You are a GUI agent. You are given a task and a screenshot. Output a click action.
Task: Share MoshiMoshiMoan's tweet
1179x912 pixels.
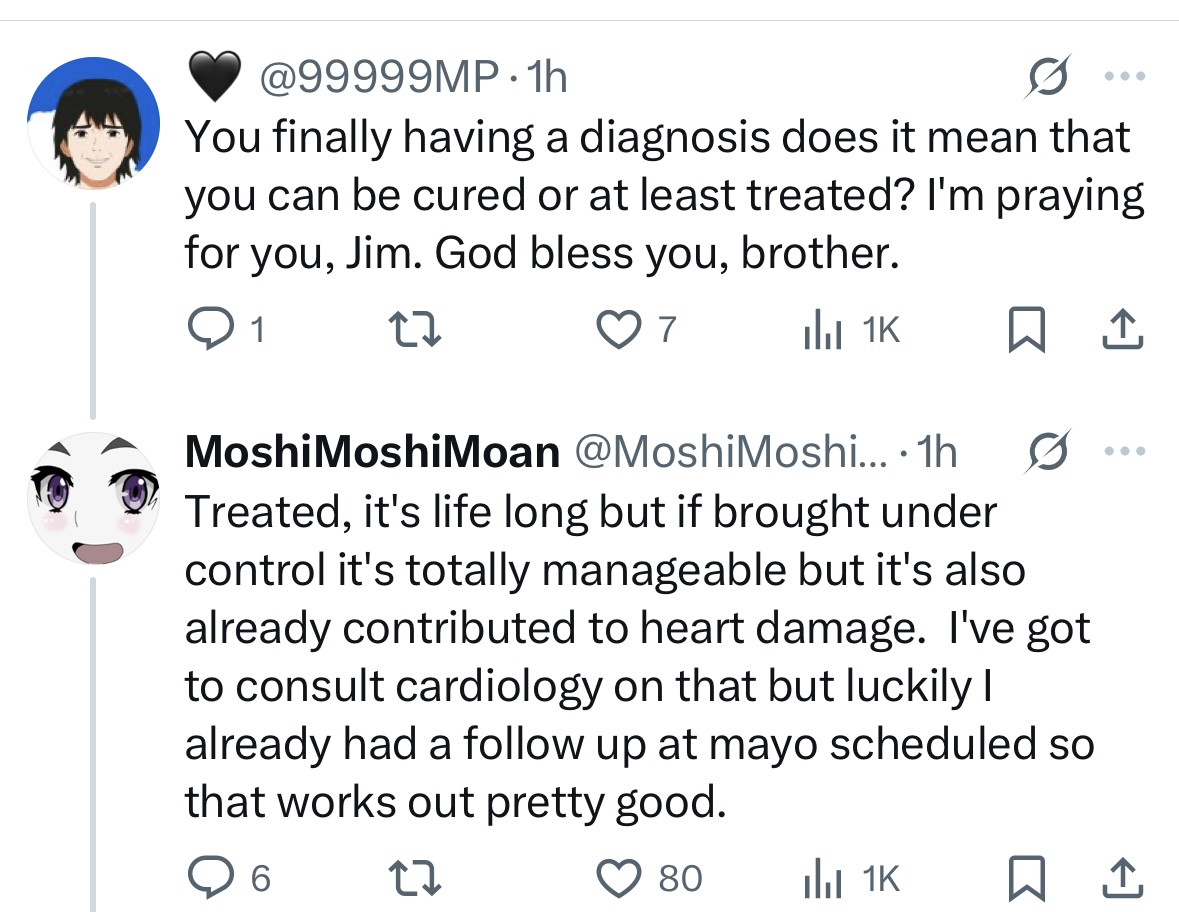coord(1123,878)
